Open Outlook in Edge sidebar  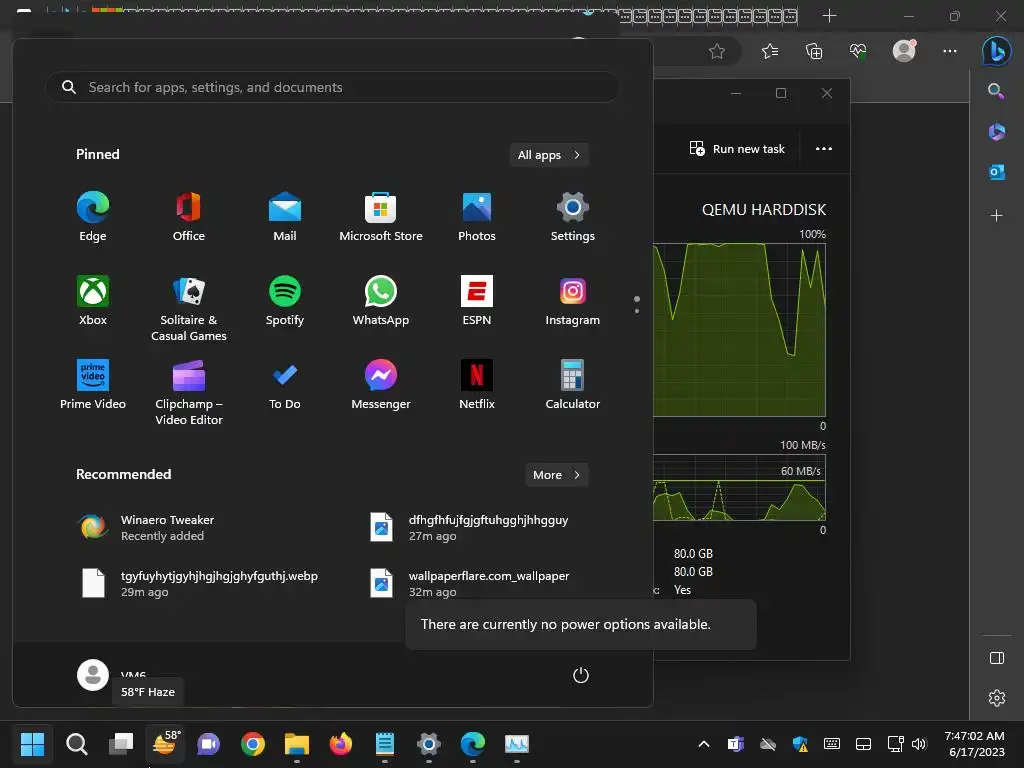997,172
